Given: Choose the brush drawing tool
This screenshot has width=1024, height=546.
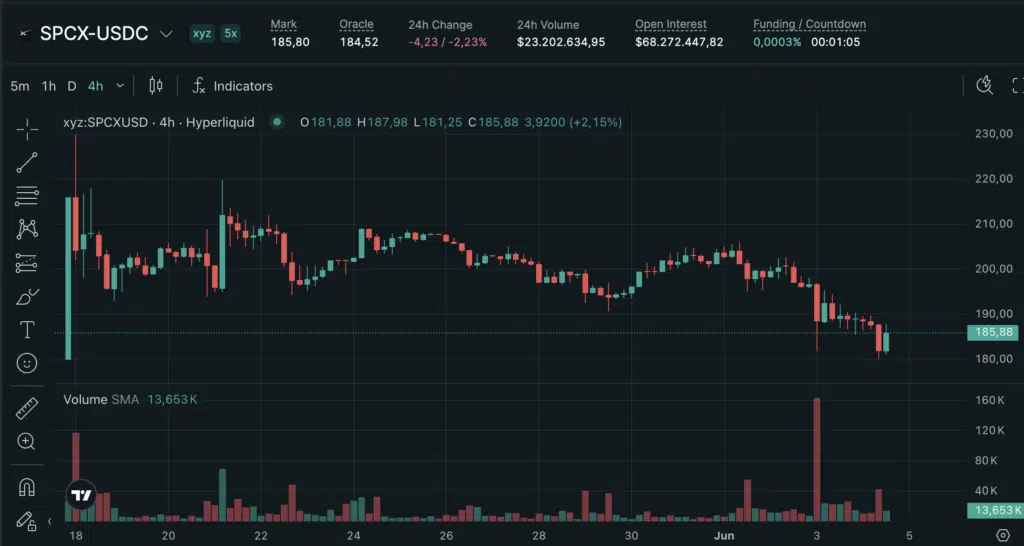Looking at the screenshot, I should (x=27, y=297).
